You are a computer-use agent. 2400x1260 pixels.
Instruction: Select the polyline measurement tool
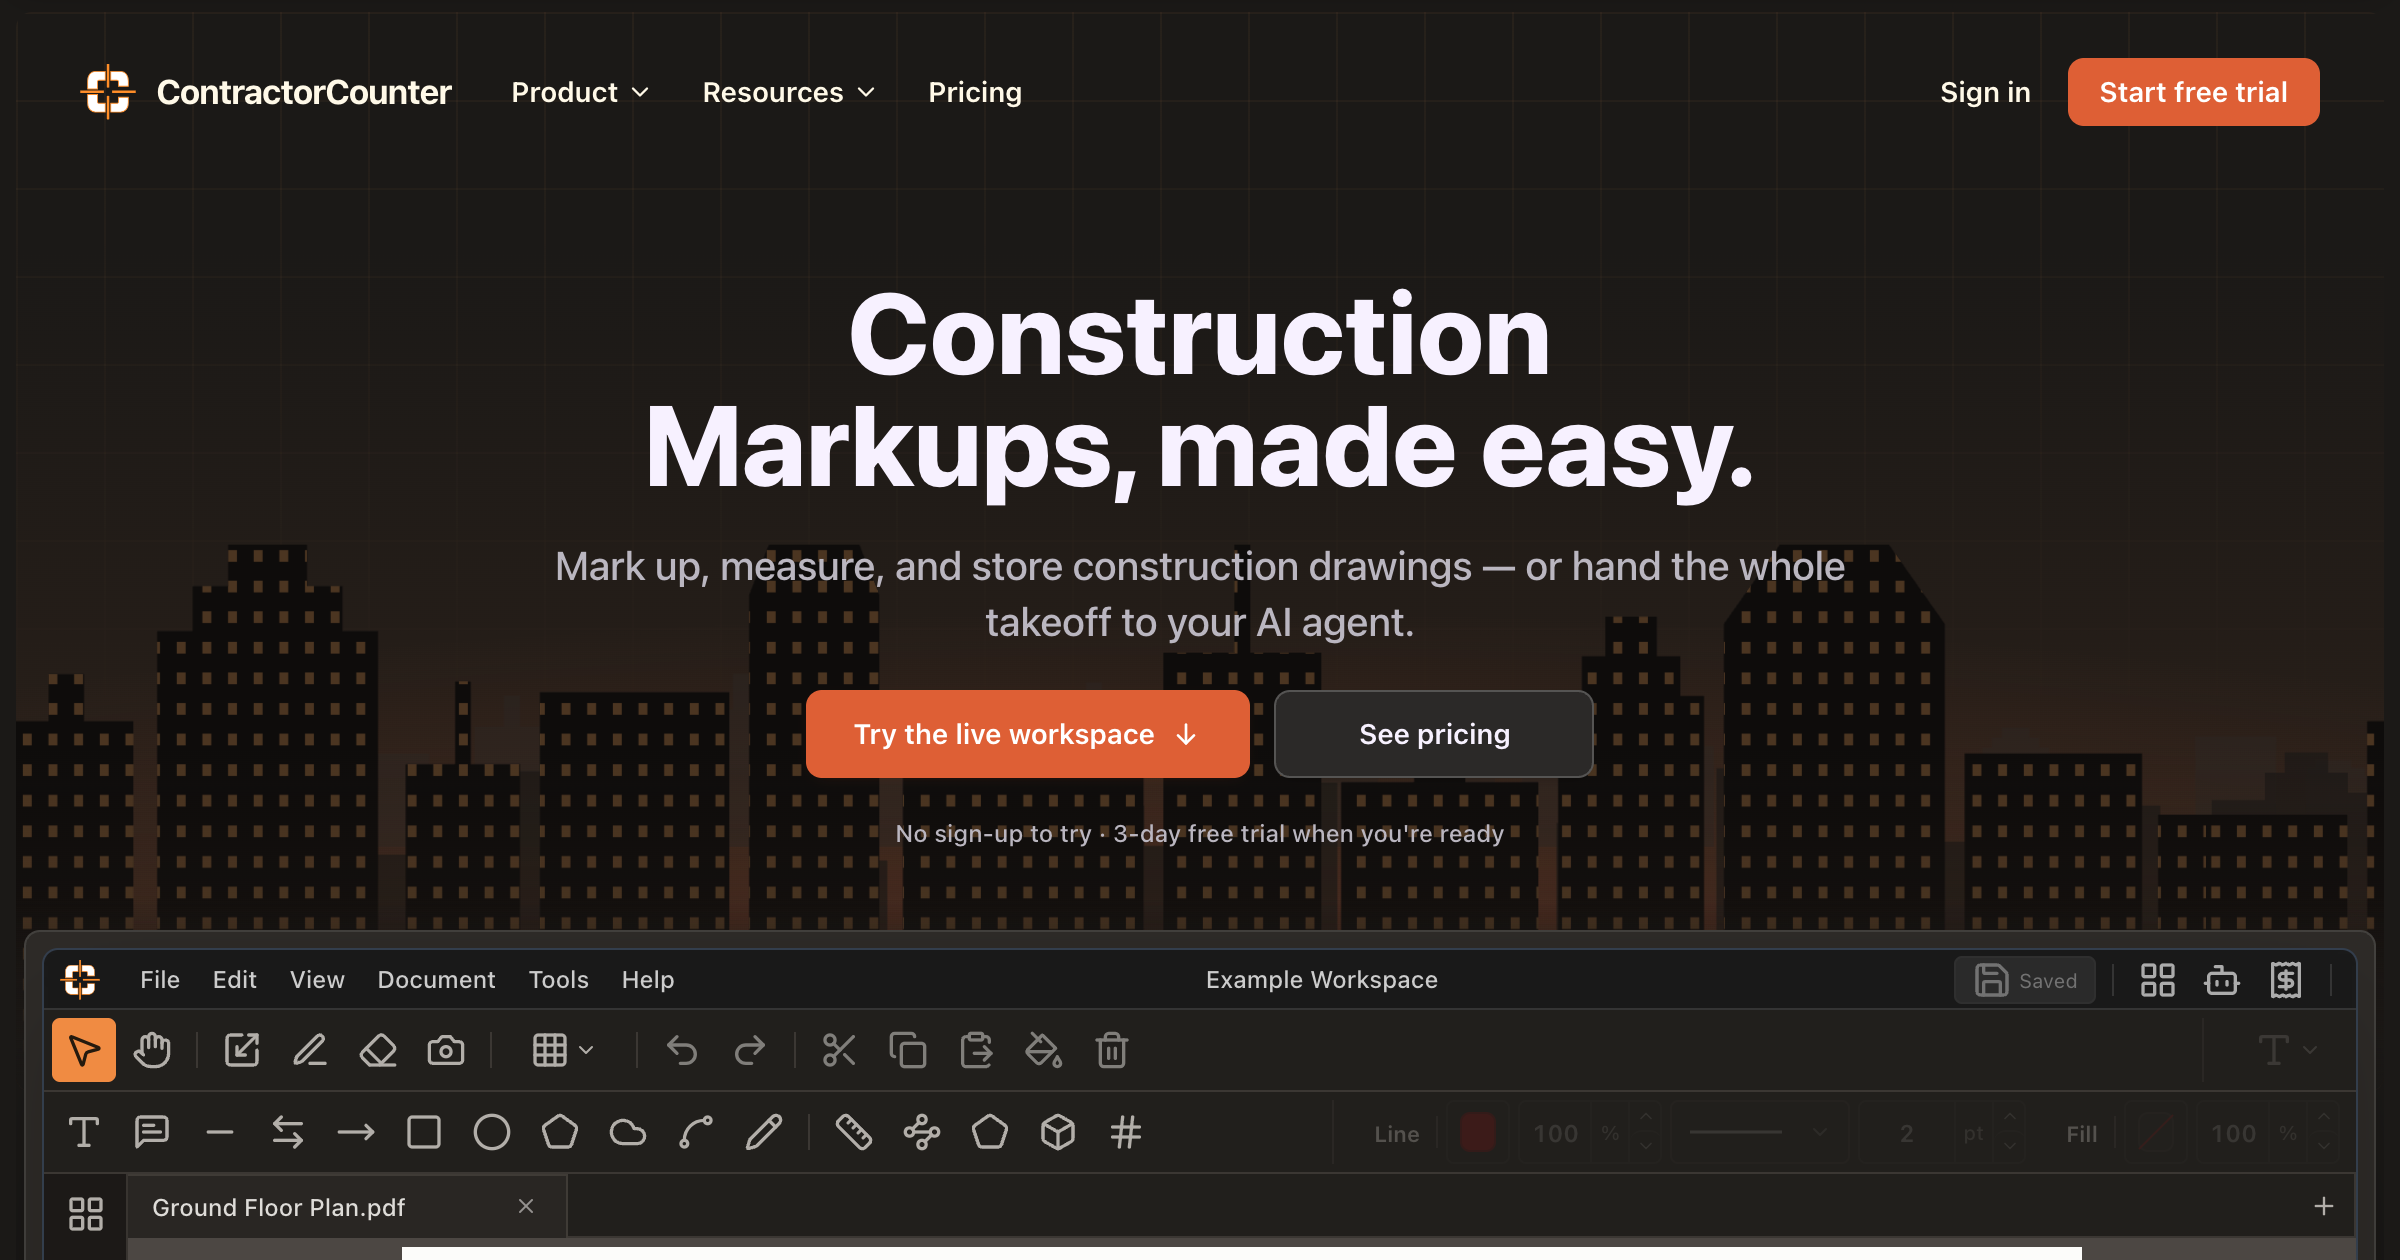click(922, 1132)
